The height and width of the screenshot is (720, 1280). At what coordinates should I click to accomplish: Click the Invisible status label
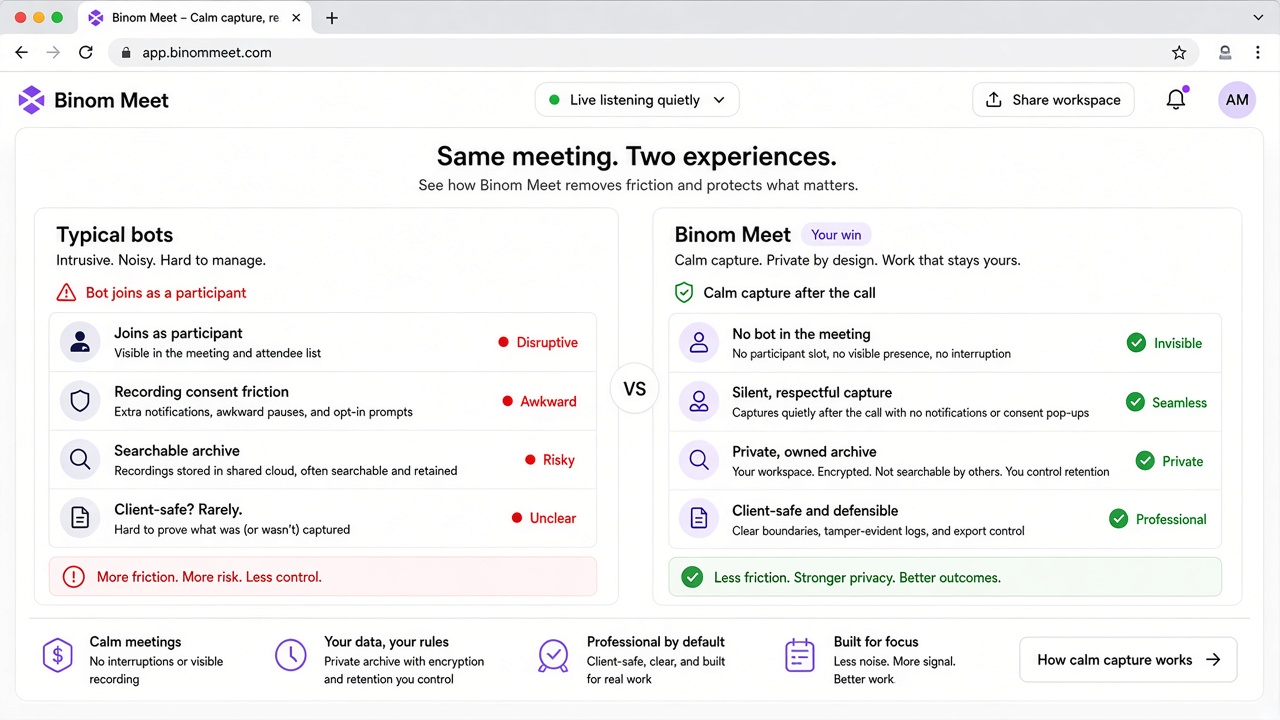coord(1165,343)
